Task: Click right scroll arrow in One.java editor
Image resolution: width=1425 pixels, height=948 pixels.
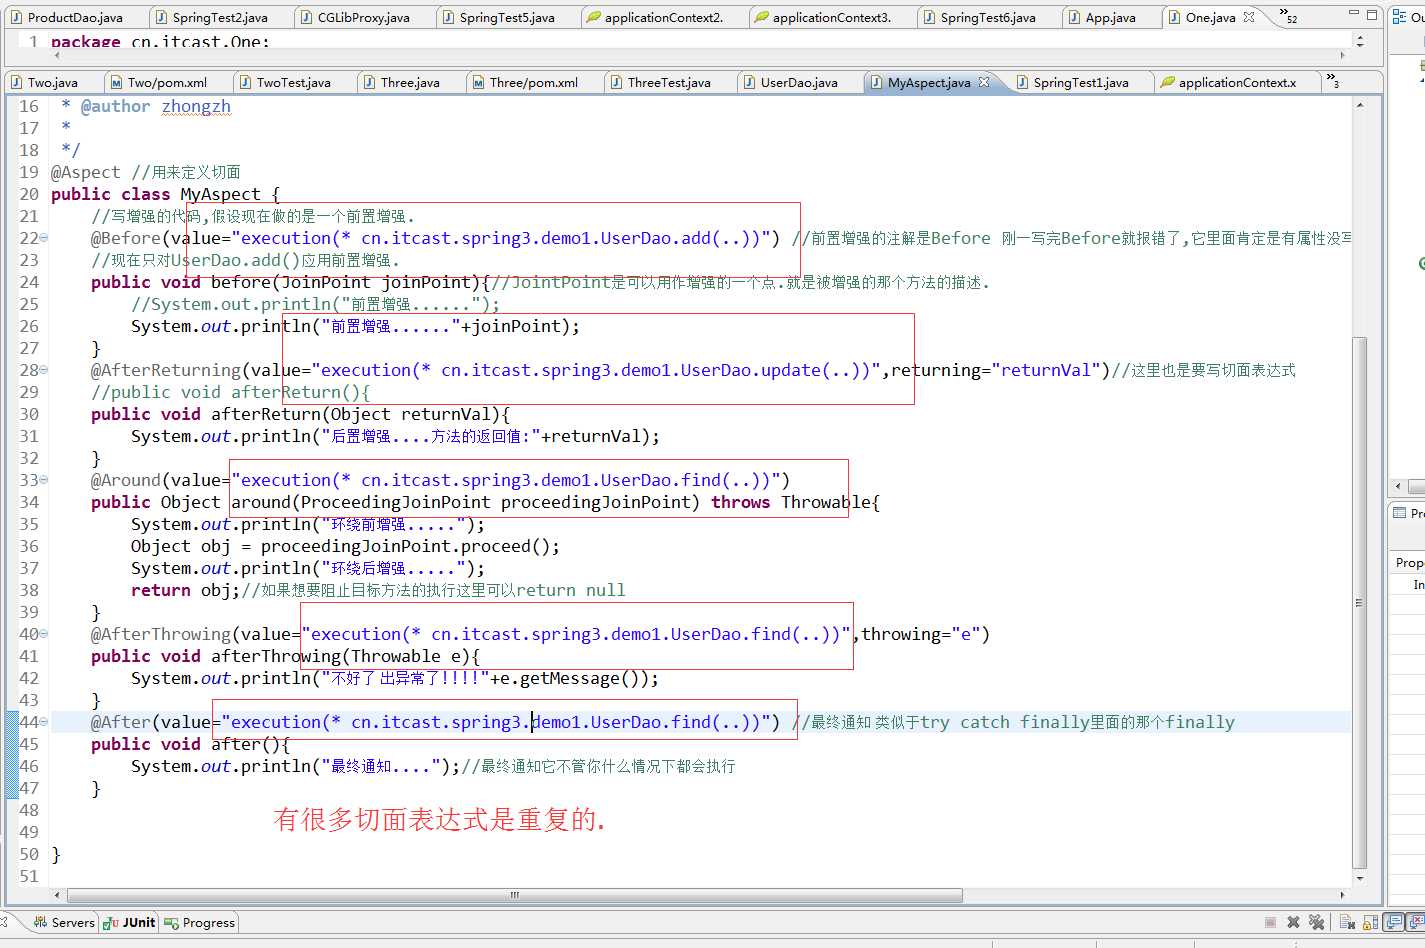Action: tap(1342, 55)
